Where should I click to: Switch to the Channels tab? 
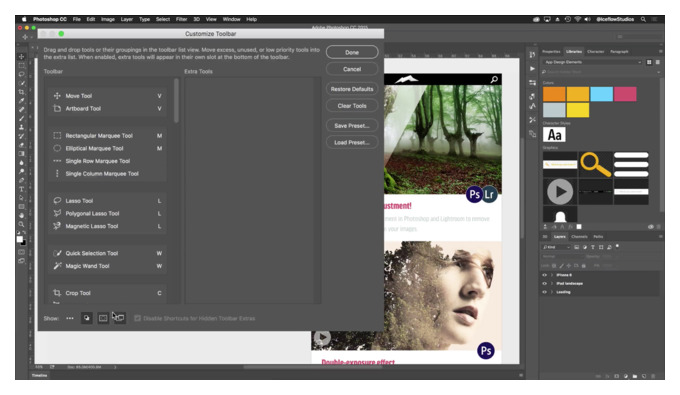579,237
